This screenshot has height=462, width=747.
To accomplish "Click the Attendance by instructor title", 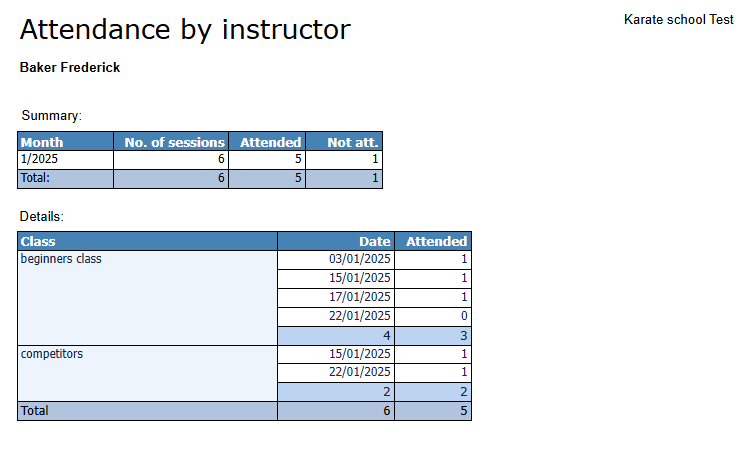I will (185, 30).
